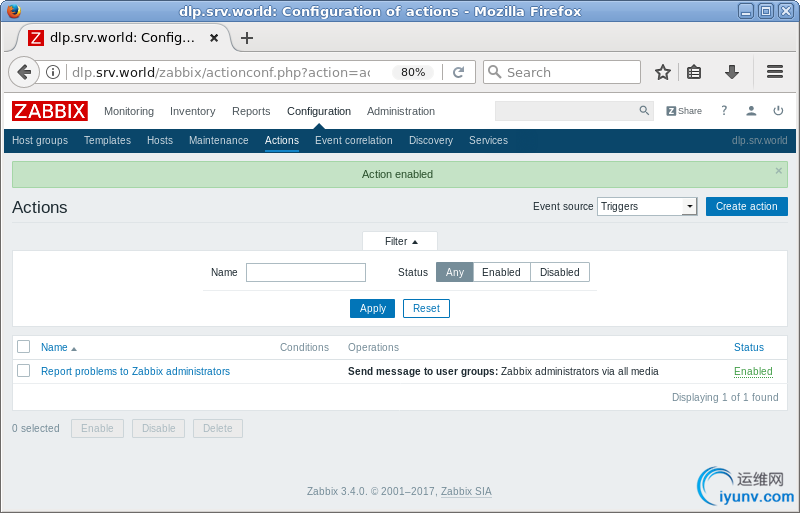Screen dimensions: 800x513
Task: Open the Administration menu
Action: 401,111
